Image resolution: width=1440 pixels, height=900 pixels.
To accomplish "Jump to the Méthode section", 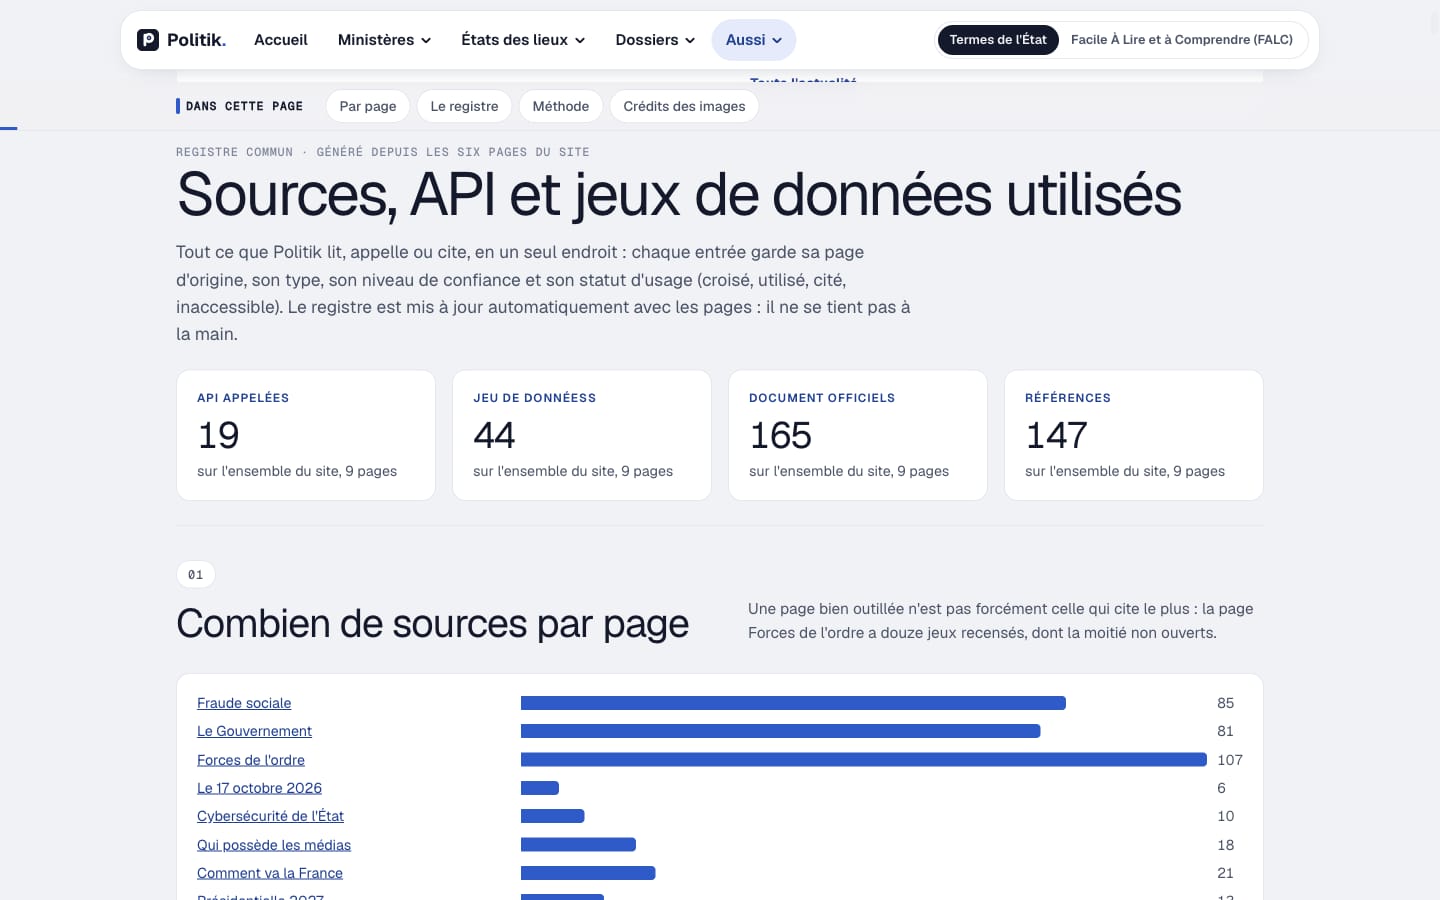I will [x=561, y=106].
